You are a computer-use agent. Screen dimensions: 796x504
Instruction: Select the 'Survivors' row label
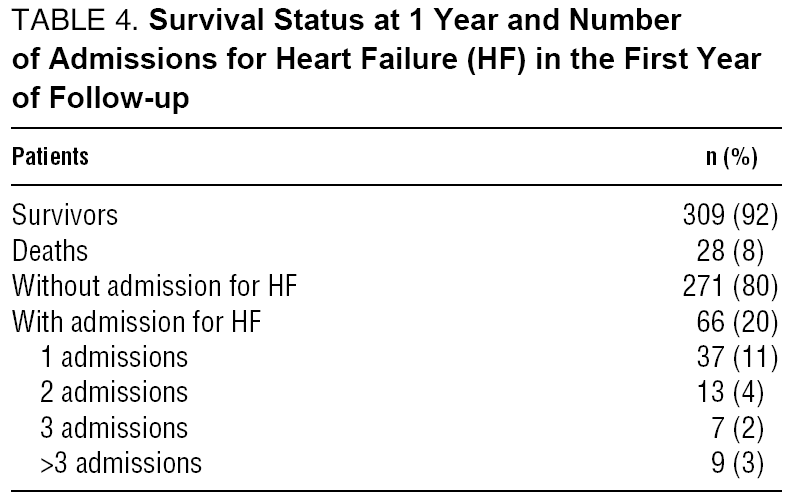(66, 214)
